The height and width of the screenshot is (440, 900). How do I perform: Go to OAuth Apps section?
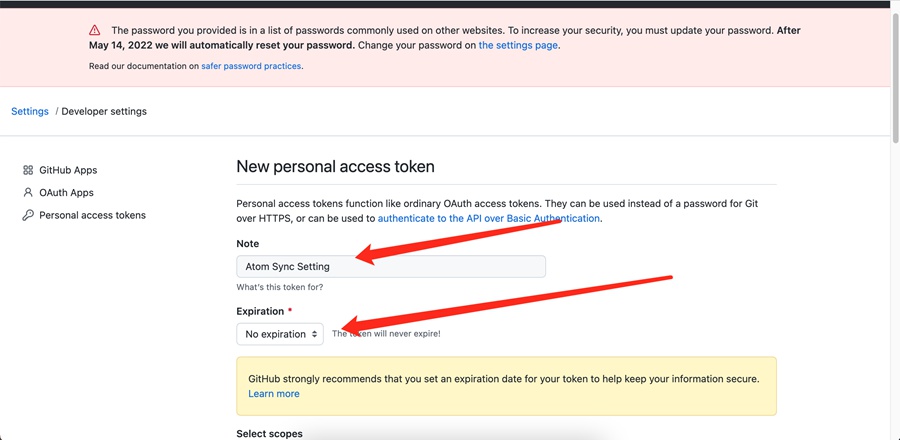tap(66, 192)
